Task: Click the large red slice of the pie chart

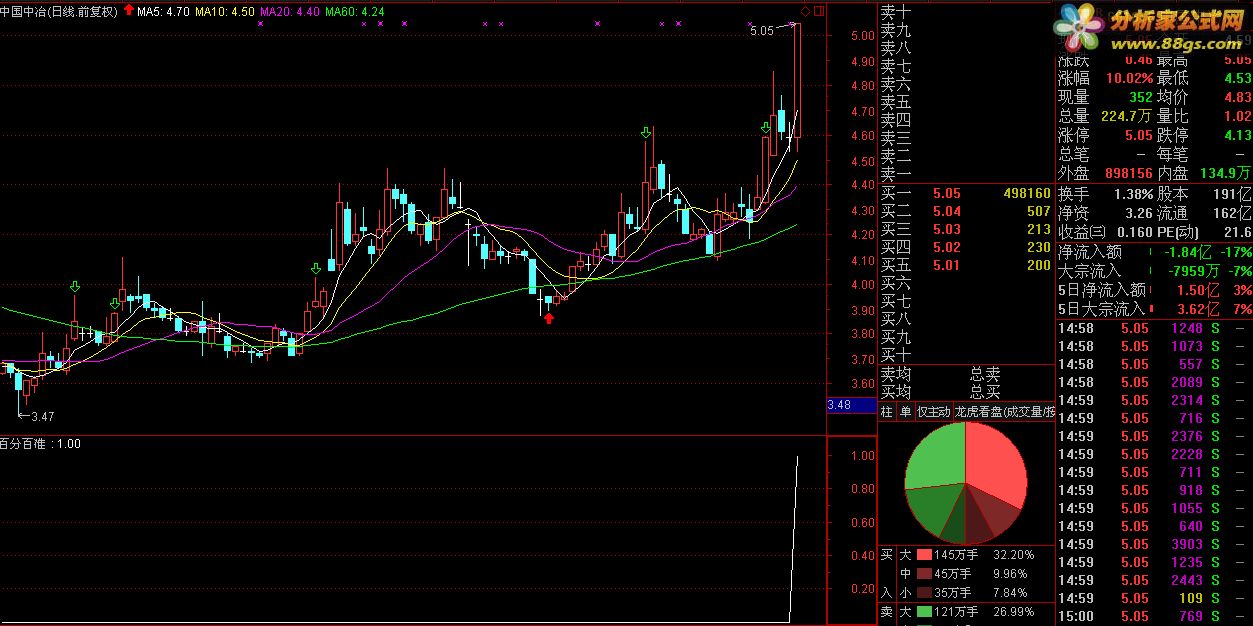Action: point(995,465)
